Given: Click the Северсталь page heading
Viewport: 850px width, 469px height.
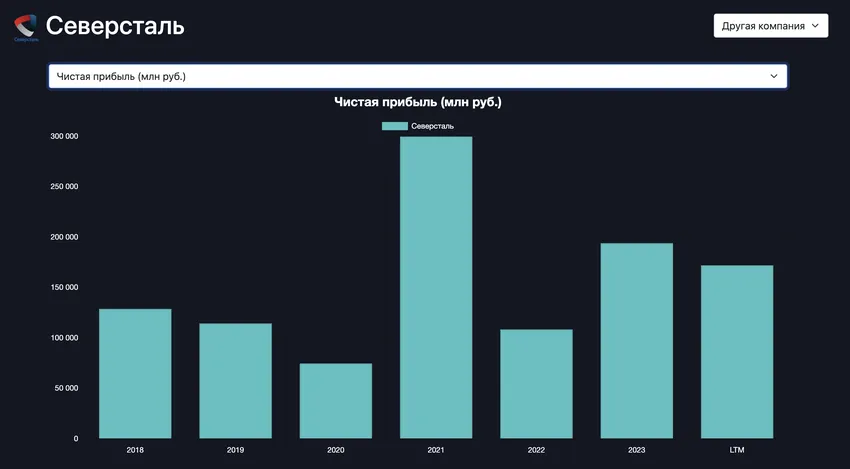Looking at the screenshot, I should tap(115, 26).
